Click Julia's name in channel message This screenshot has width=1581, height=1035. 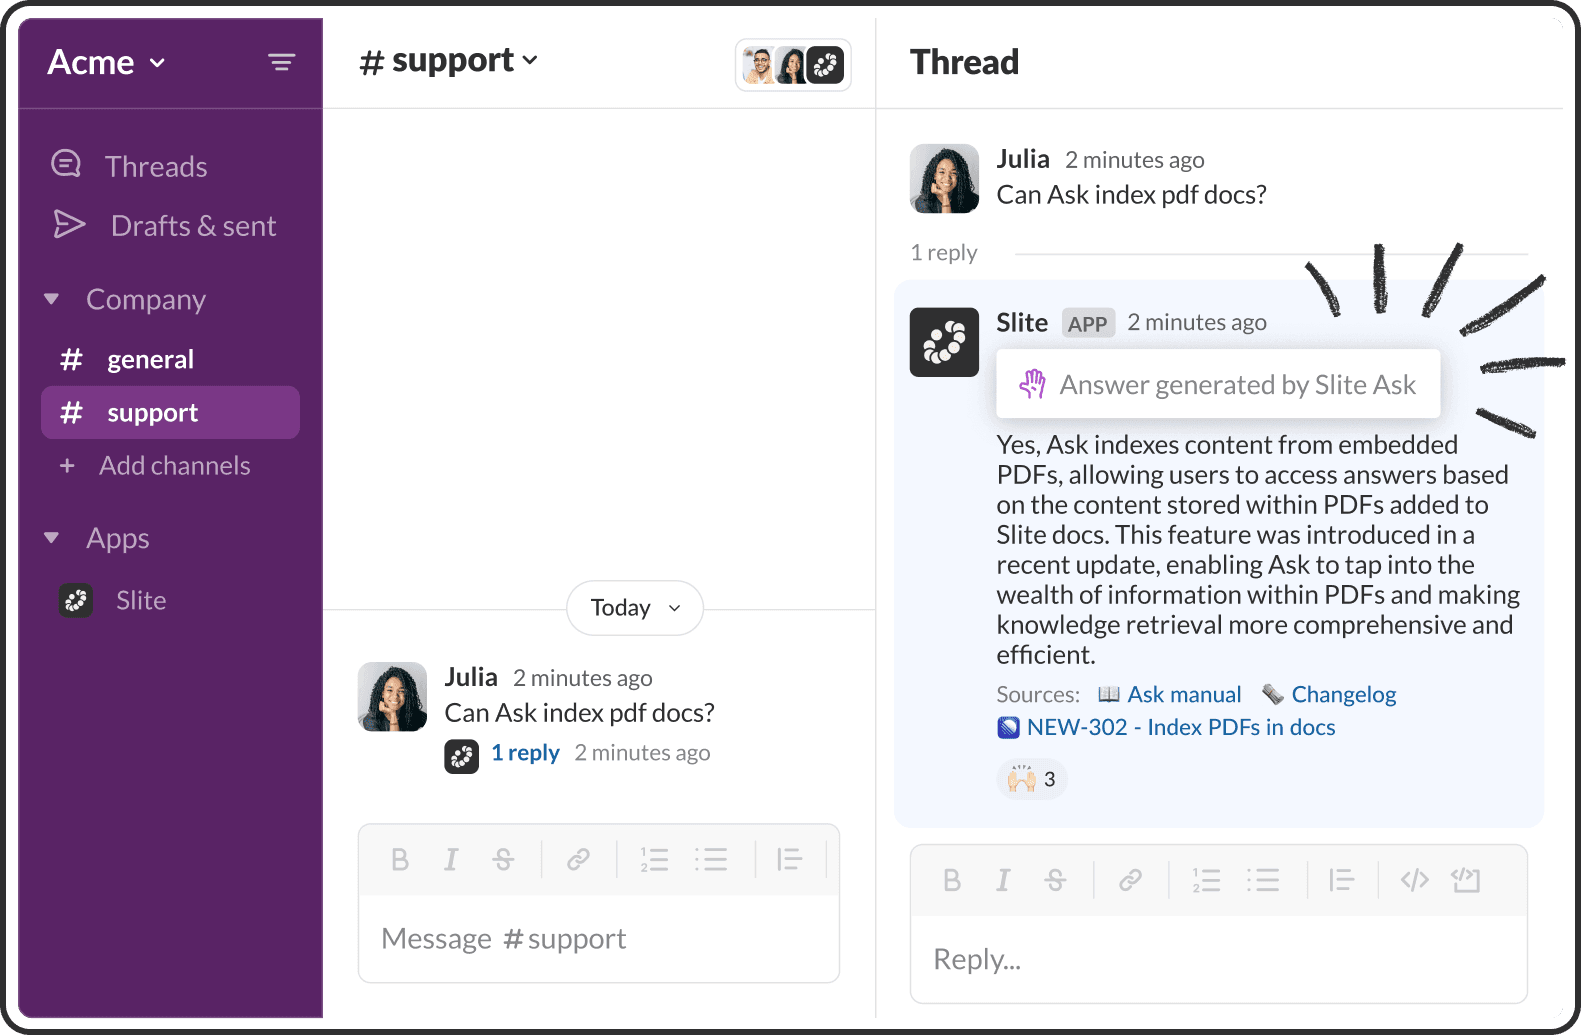point(471,677)
